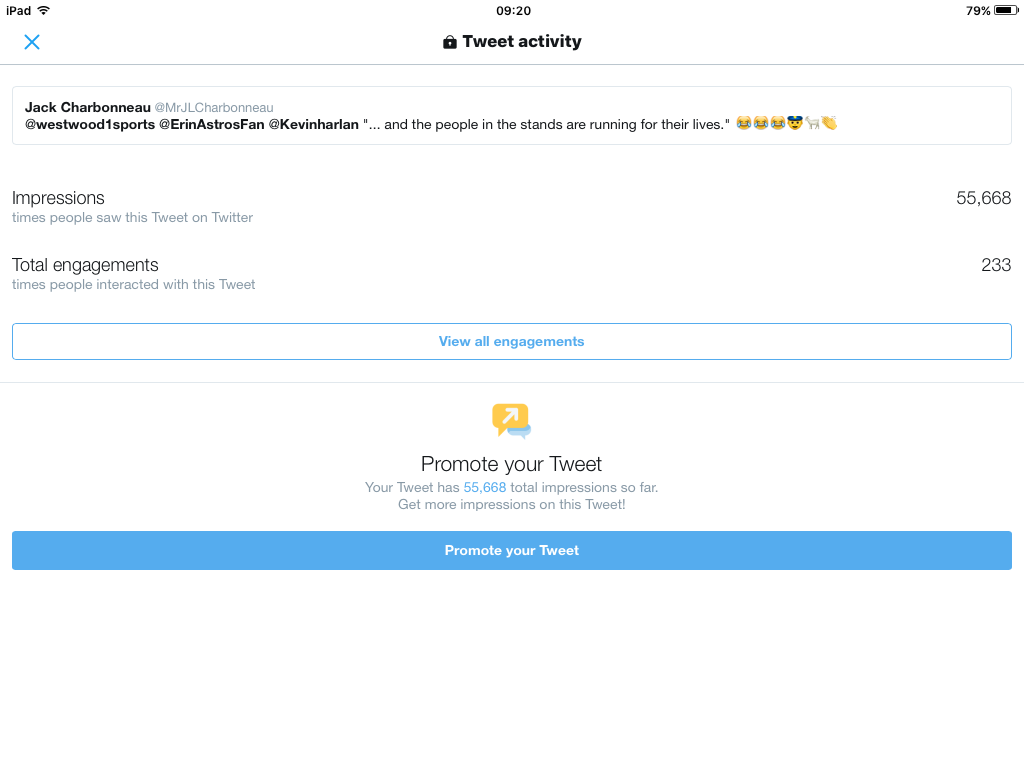Click the blue 55,668 impressions link

pyautogui.click(x=485, y=487)
